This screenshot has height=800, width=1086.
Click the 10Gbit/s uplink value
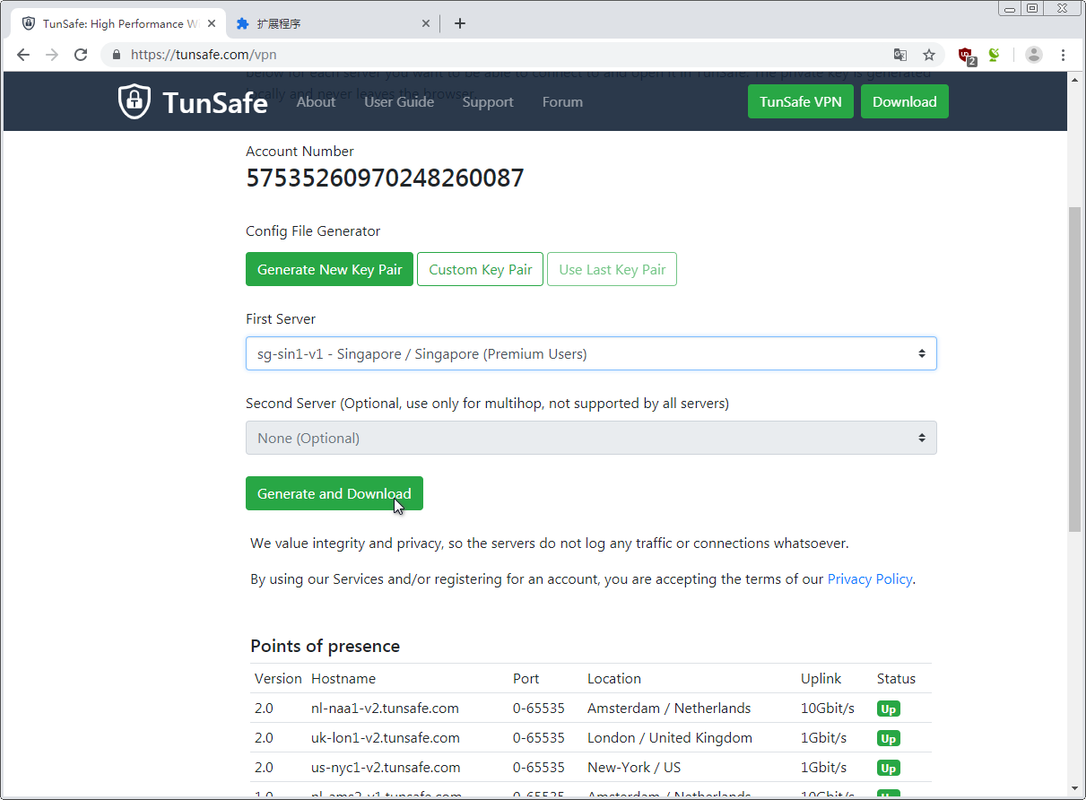click(x=828, y=708)
